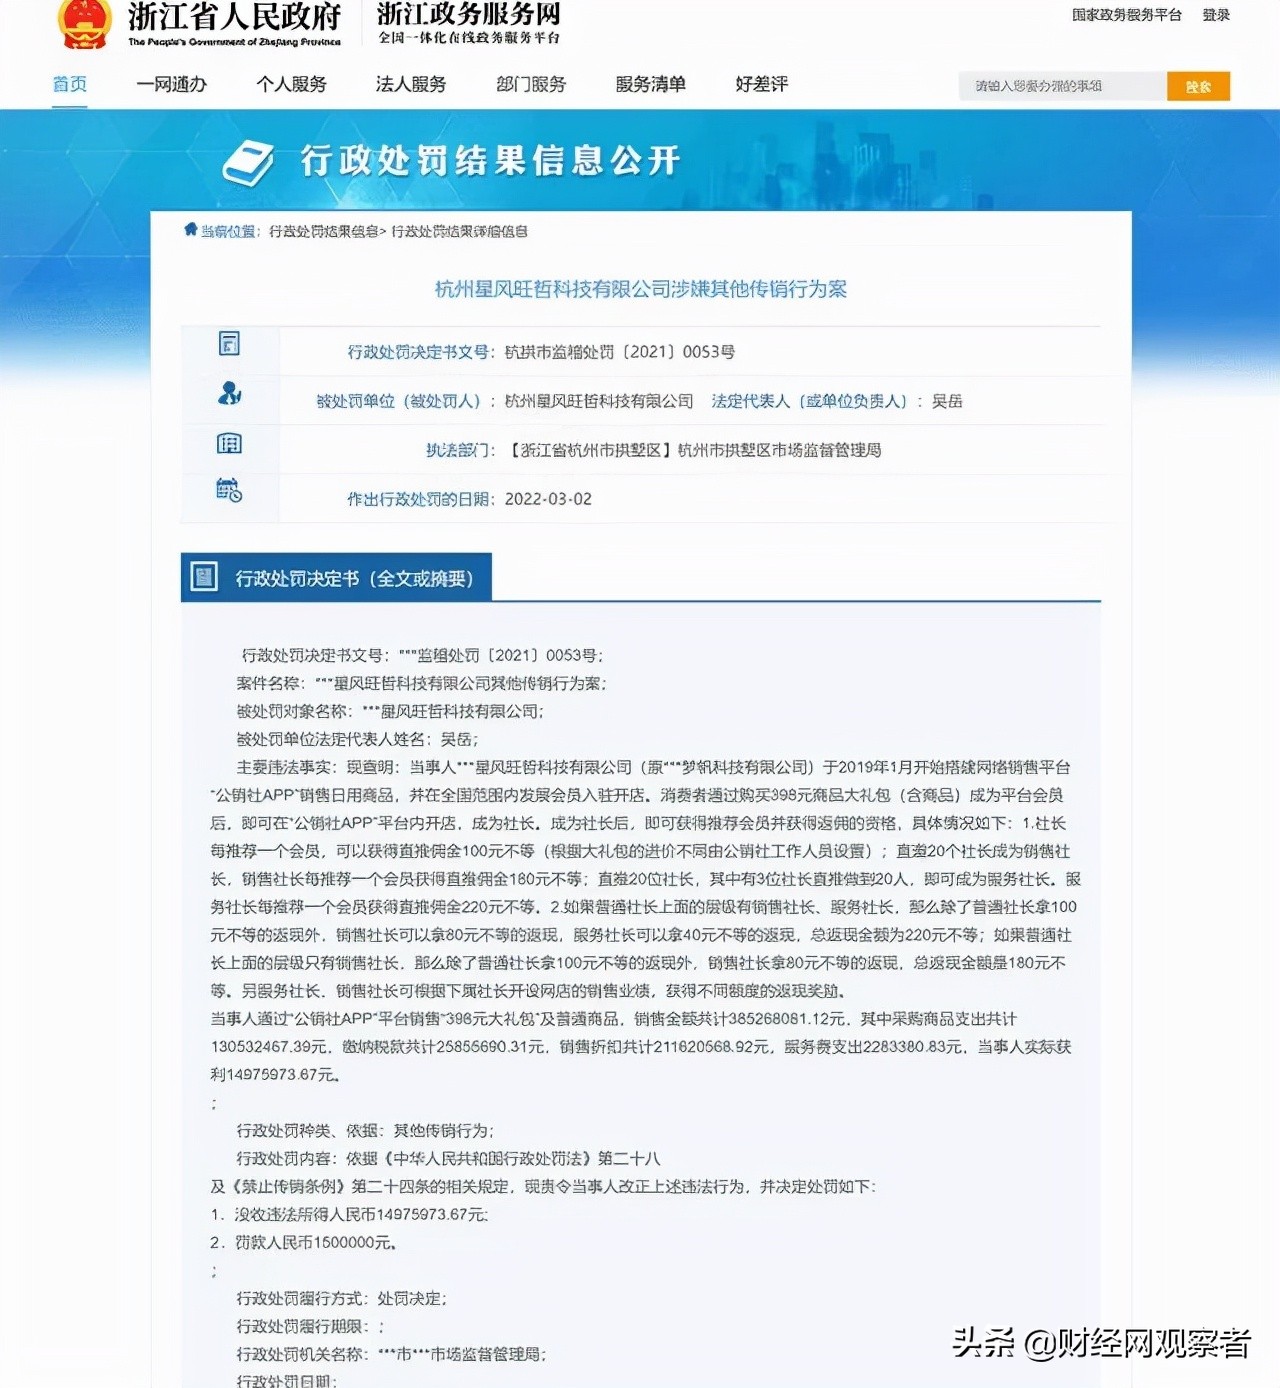This screenshot has width=1280, height=1388.
Task: Click the document icon beside 行政处罚决定书文号
Action: pos(229,343)
